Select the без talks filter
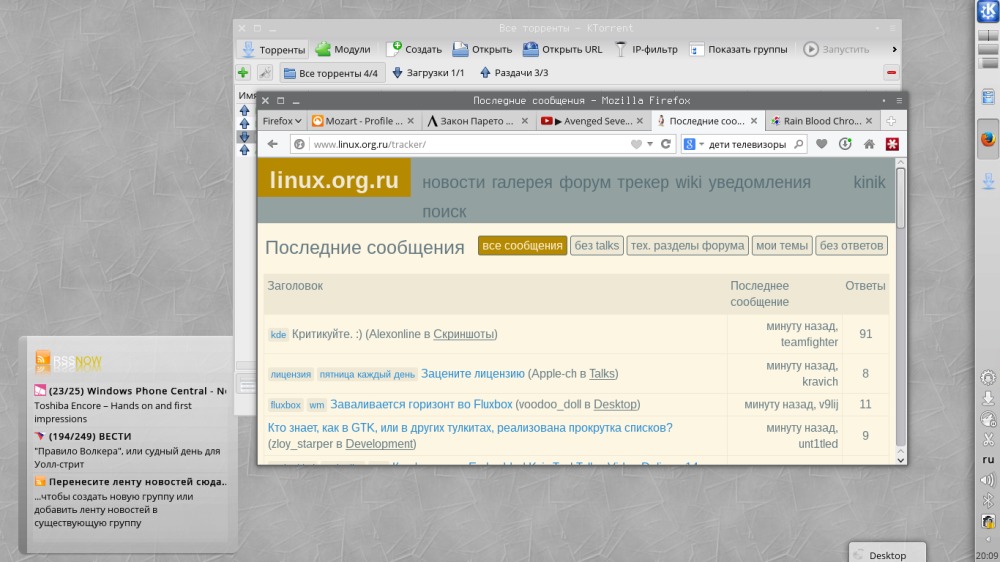The image size is (1000, 562). coord(596,246)
